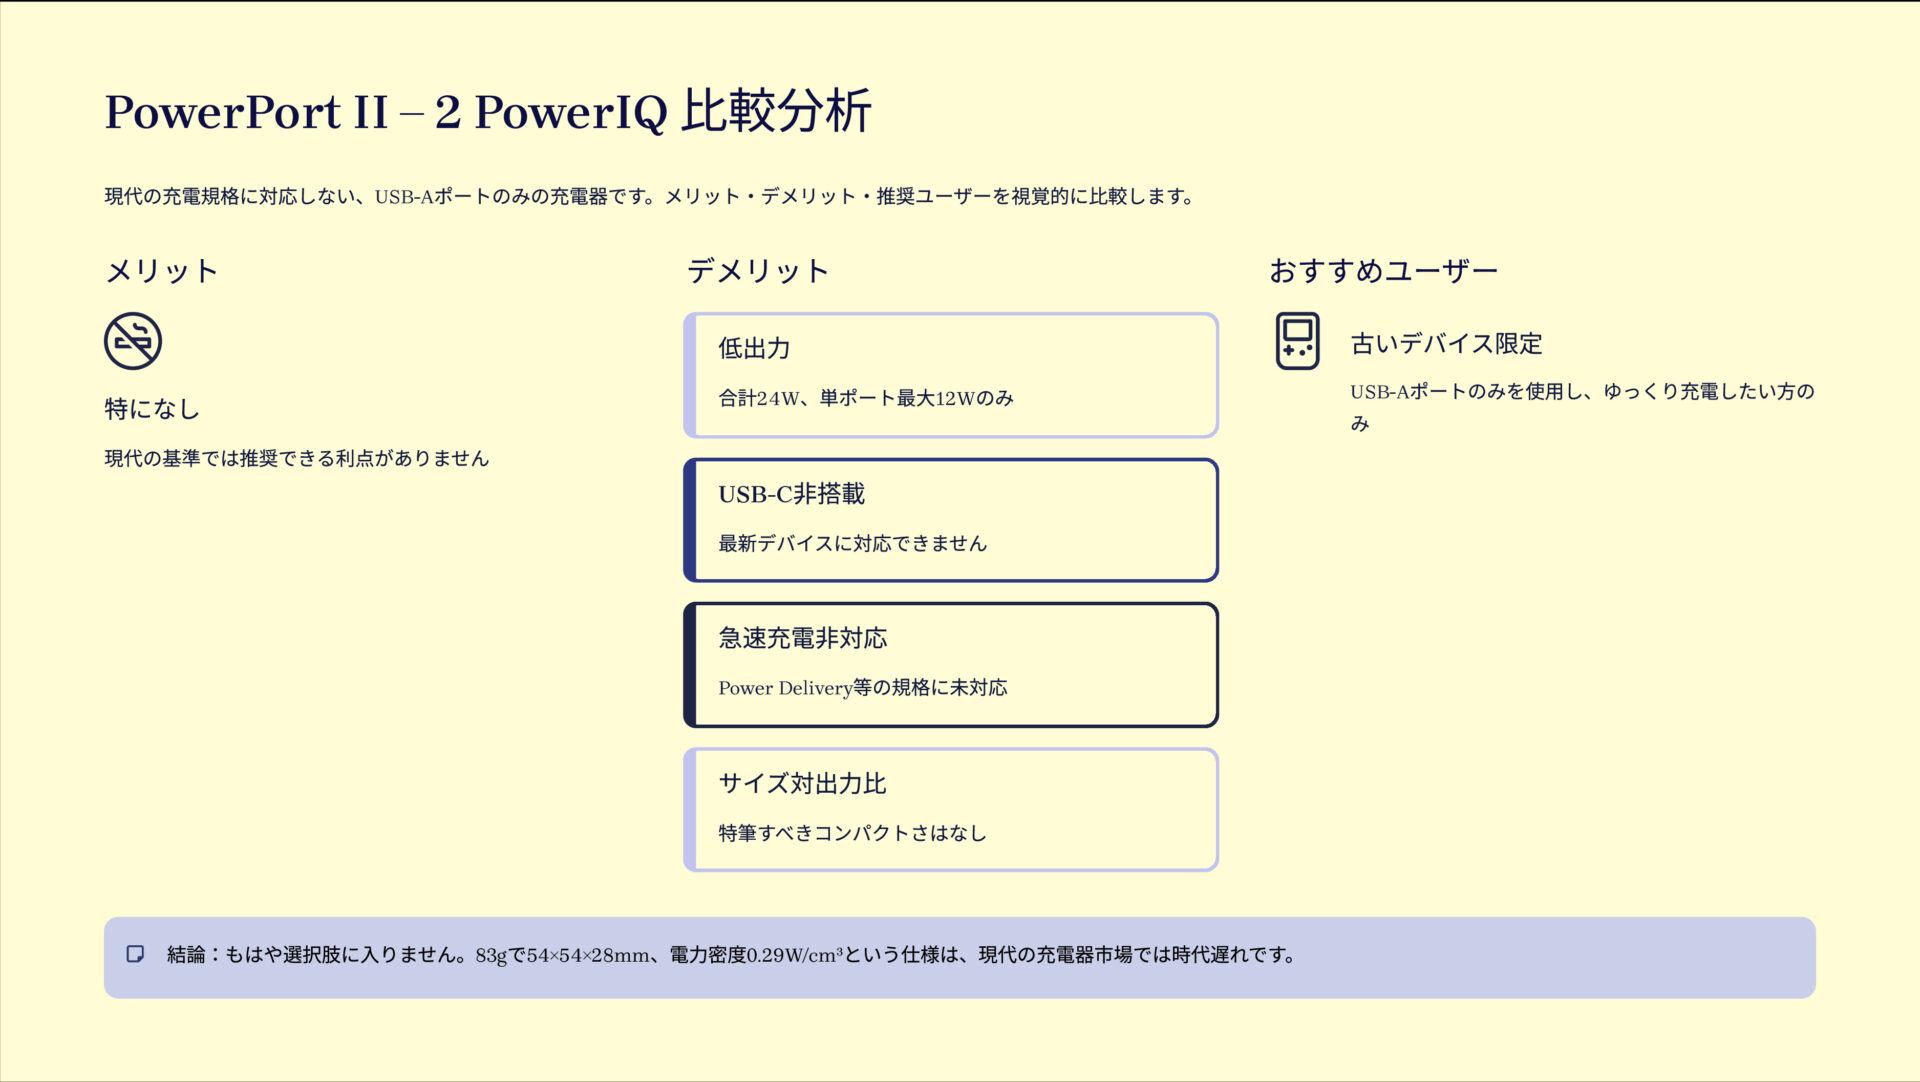This screenshot has height=1082, width=1920.
Task: Click the prohibition icon under メリット
Action: [131, 340]
